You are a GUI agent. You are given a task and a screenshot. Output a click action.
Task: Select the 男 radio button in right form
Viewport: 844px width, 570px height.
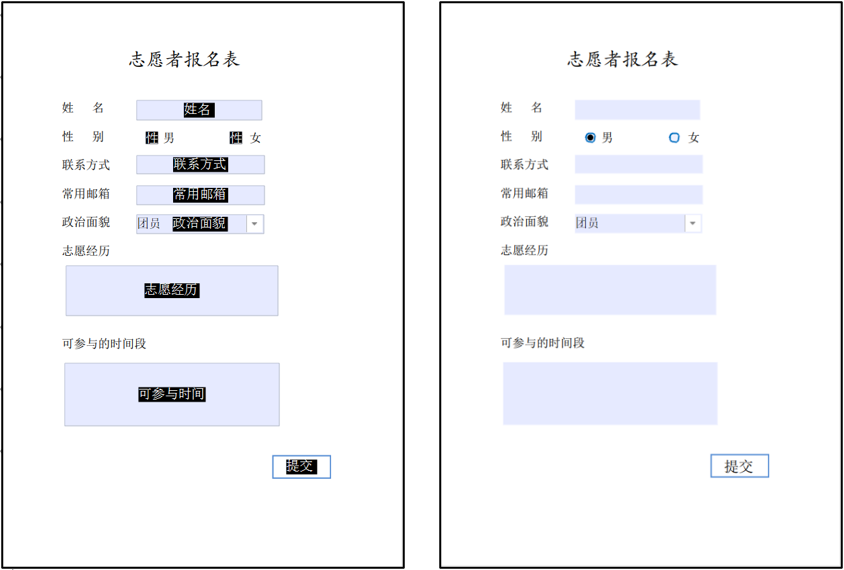coord(590,138)
